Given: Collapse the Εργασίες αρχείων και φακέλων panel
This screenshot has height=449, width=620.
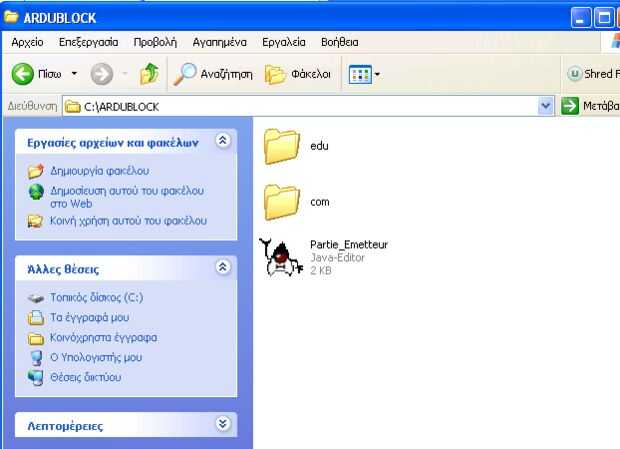Looking at the screenshot, I should [223, 141].
